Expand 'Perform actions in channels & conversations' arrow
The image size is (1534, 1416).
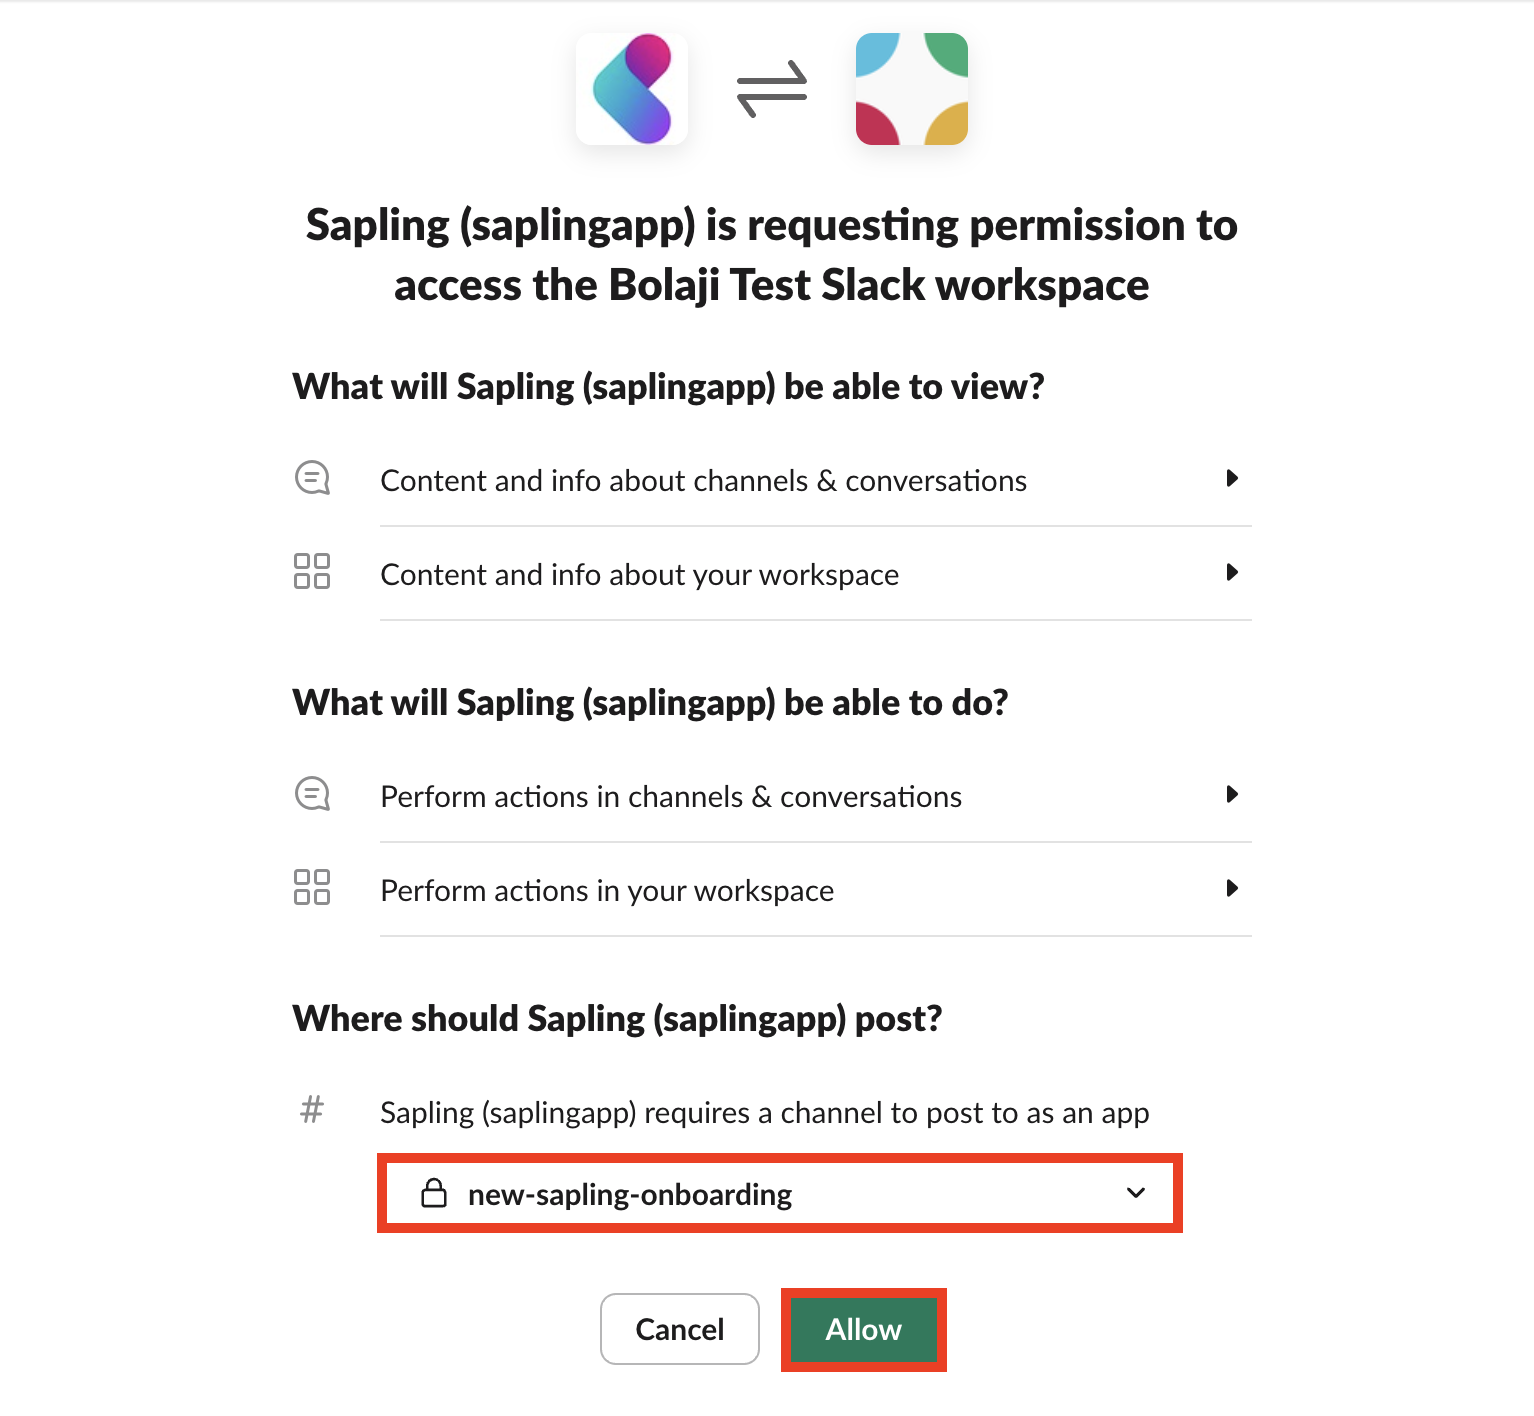[x=1232, y=794]
